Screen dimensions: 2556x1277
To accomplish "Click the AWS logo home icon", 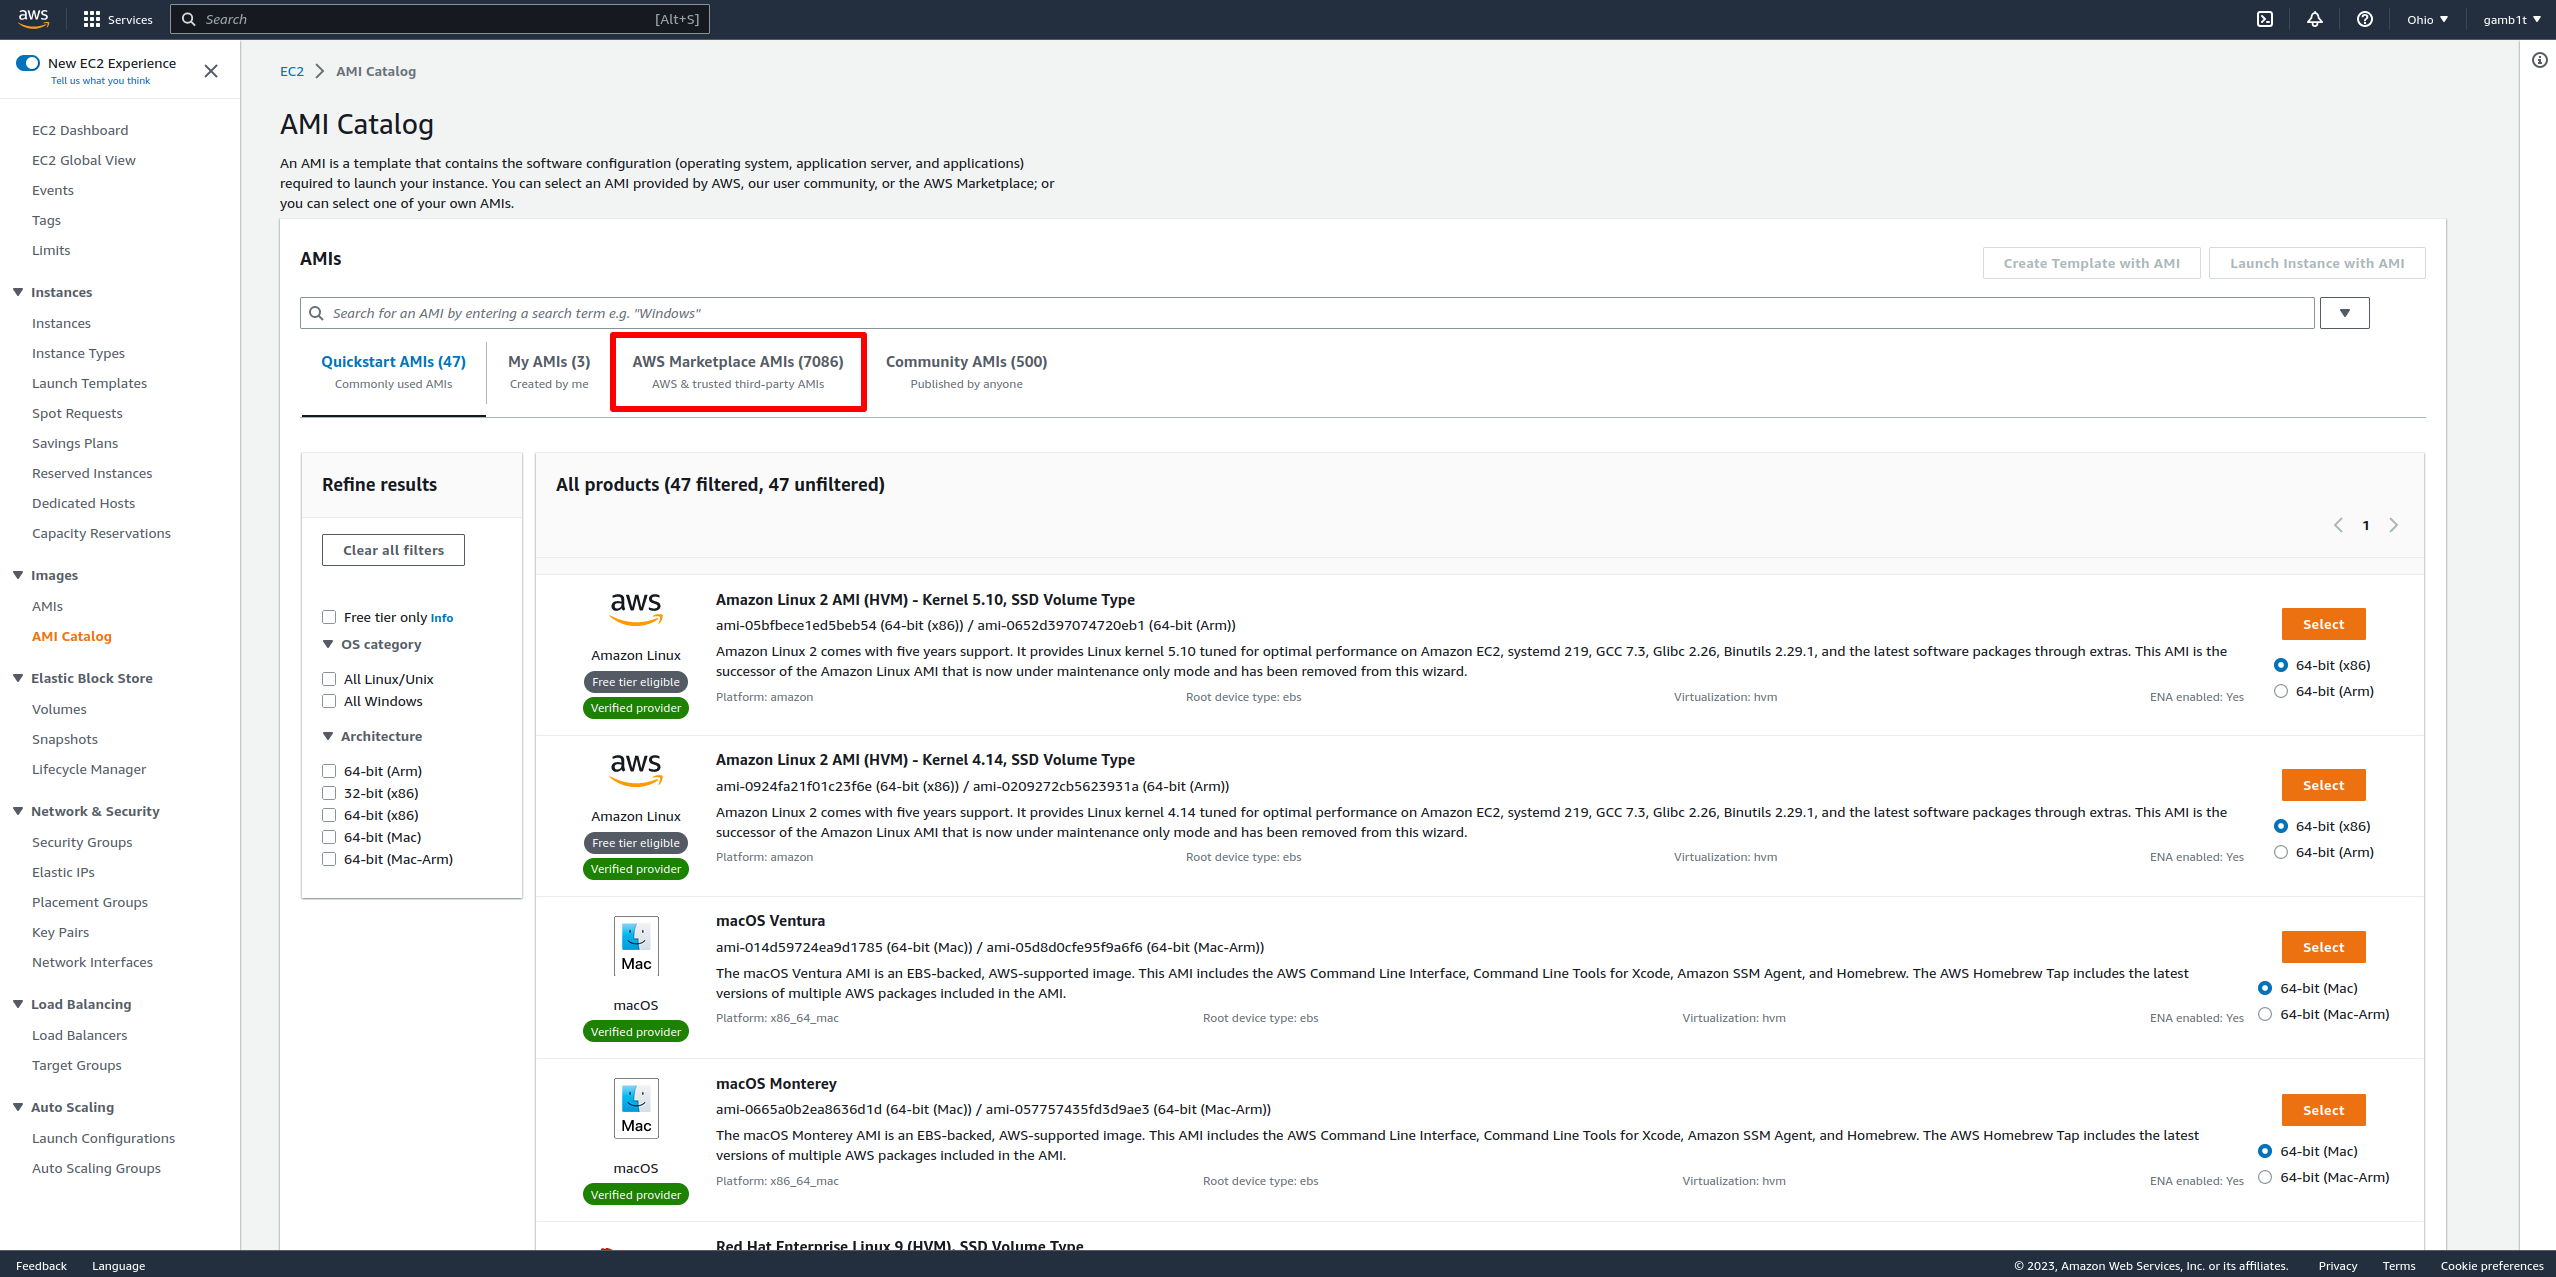I will coord(33,19).
